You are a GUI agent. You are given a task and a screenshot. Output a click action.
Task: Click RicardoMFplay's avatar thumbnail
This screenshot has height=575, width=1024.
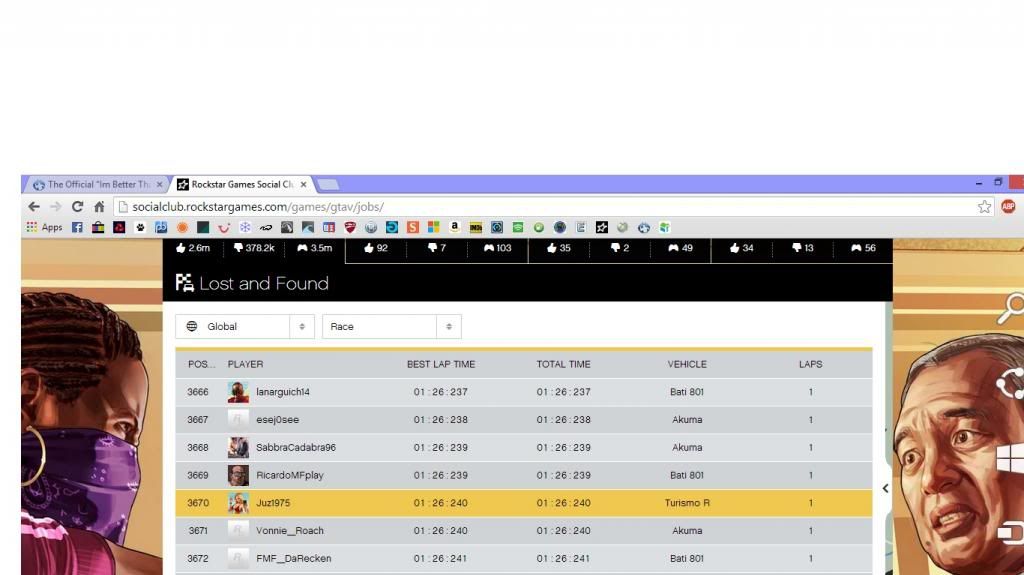pos(238,475)
